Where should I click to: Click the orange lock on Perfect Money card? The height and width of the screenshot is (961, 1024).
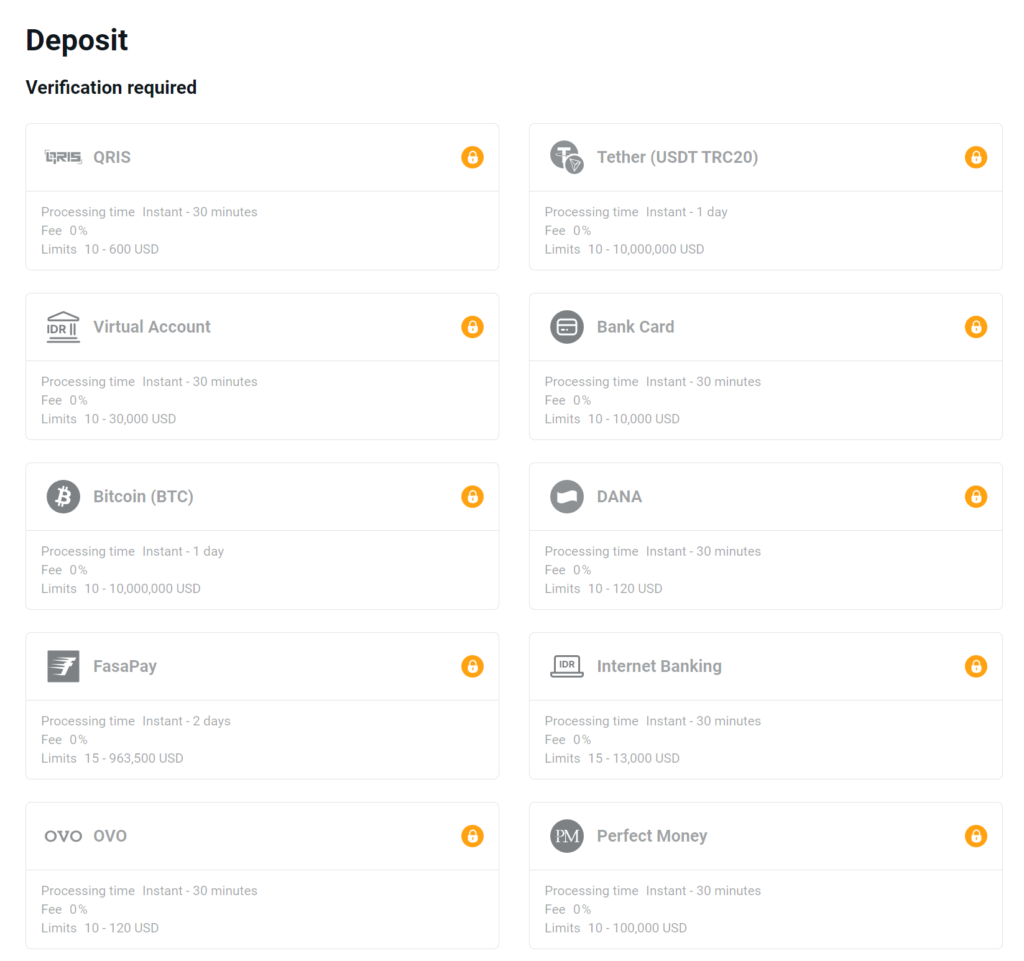click(976, 836)
